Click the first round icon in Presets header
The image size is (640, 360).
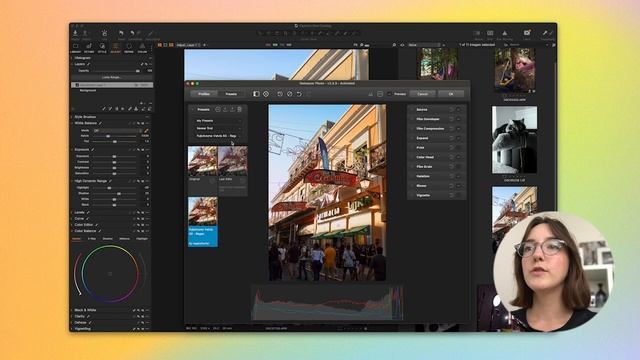(x=218, y=109)
